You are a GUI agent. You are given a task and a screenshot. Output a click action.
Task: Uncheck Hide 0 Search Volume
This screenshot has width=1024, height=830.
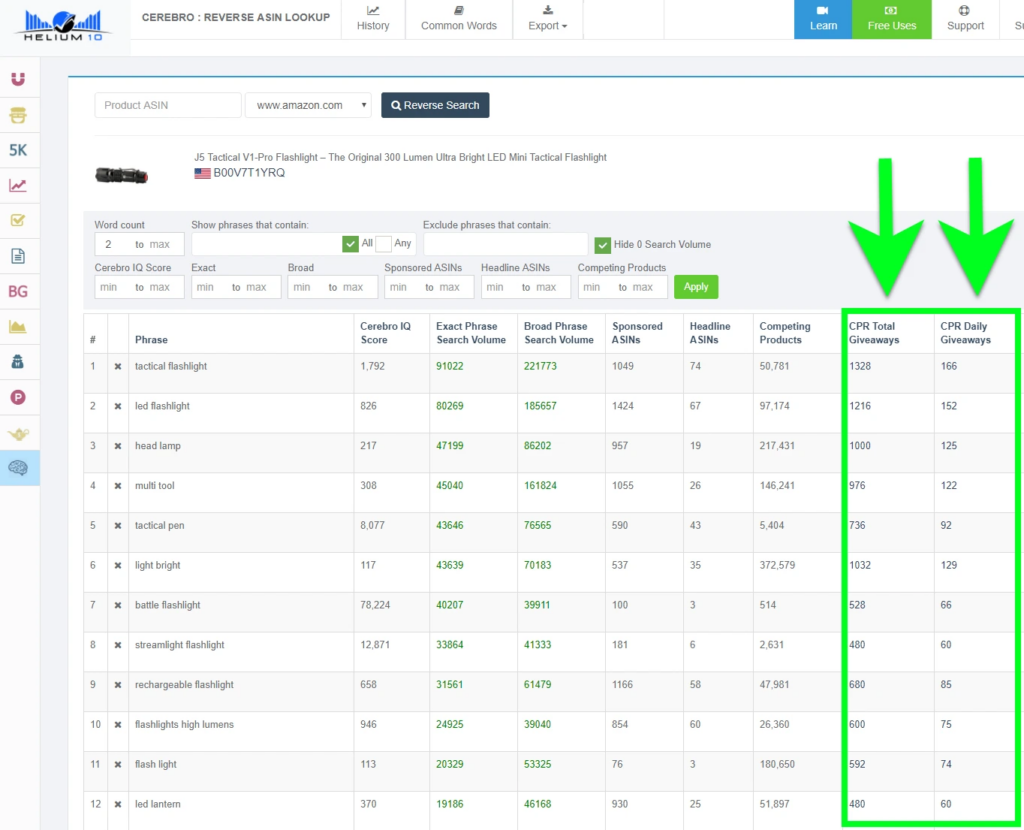pyautogui.click(x=602, y=245)
